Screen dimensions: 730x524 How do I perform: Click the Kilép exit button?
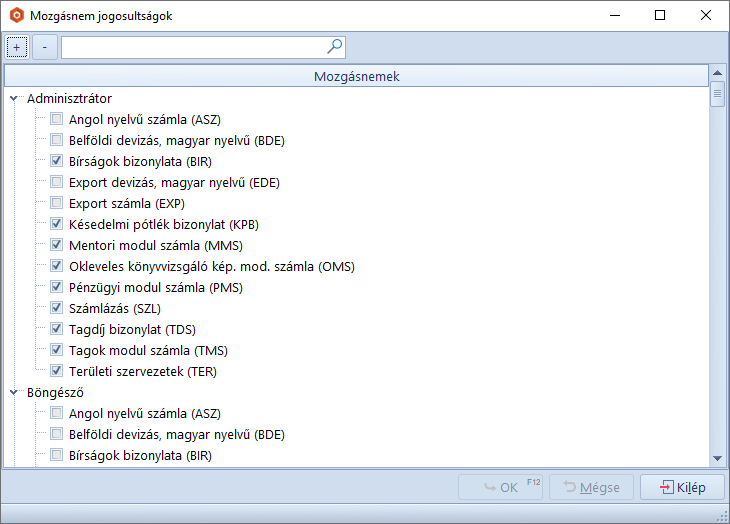click(x=680, y=487)
